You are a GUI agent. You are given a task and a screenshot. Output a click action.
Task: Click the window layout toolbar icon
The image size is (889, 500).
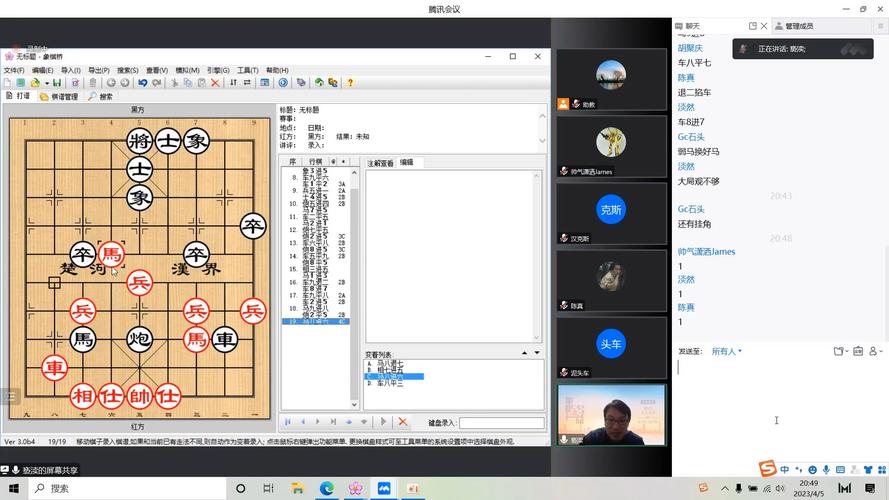pos(265,83)
